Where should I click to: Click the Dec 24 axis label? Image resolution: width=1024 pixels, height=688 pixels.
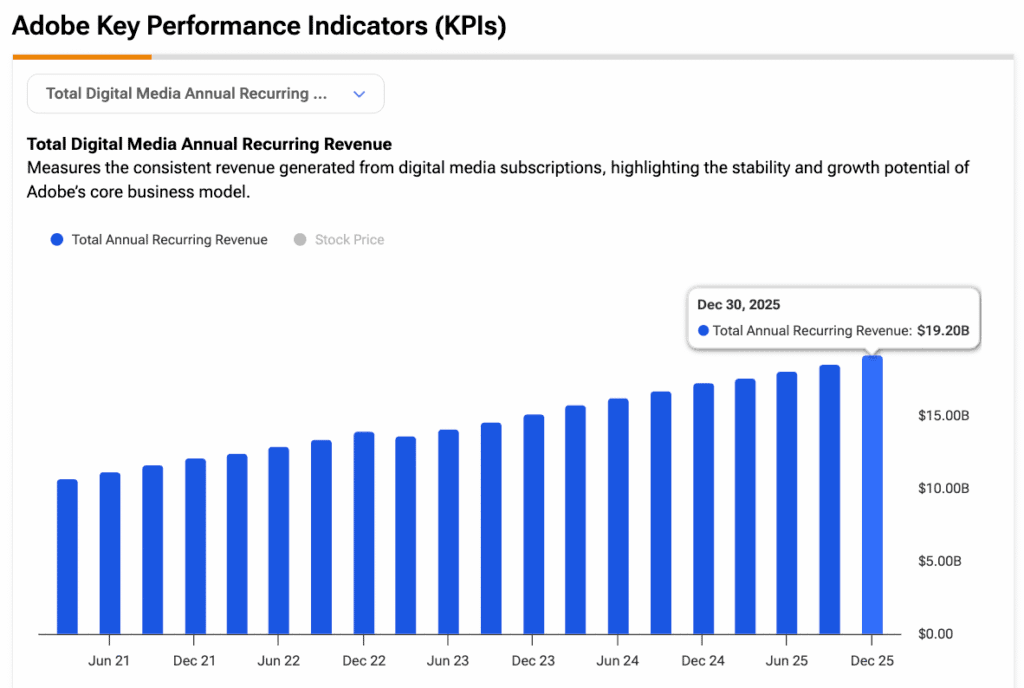pos(702,661)
